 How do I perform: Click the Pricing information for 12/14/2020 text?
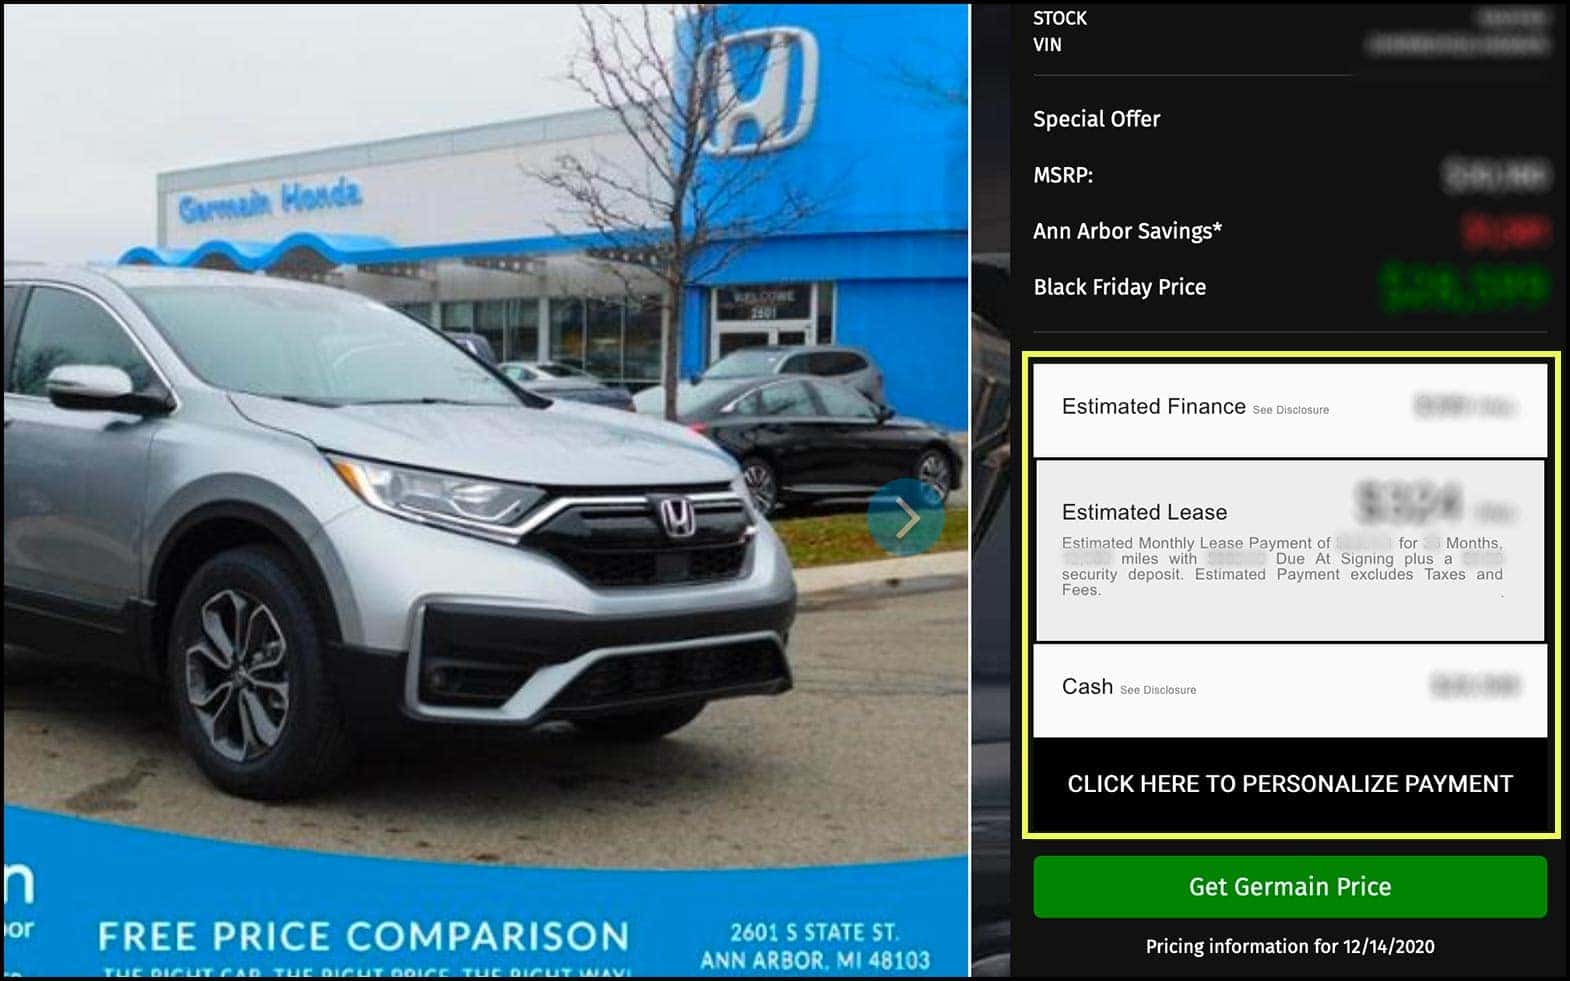1290,946
